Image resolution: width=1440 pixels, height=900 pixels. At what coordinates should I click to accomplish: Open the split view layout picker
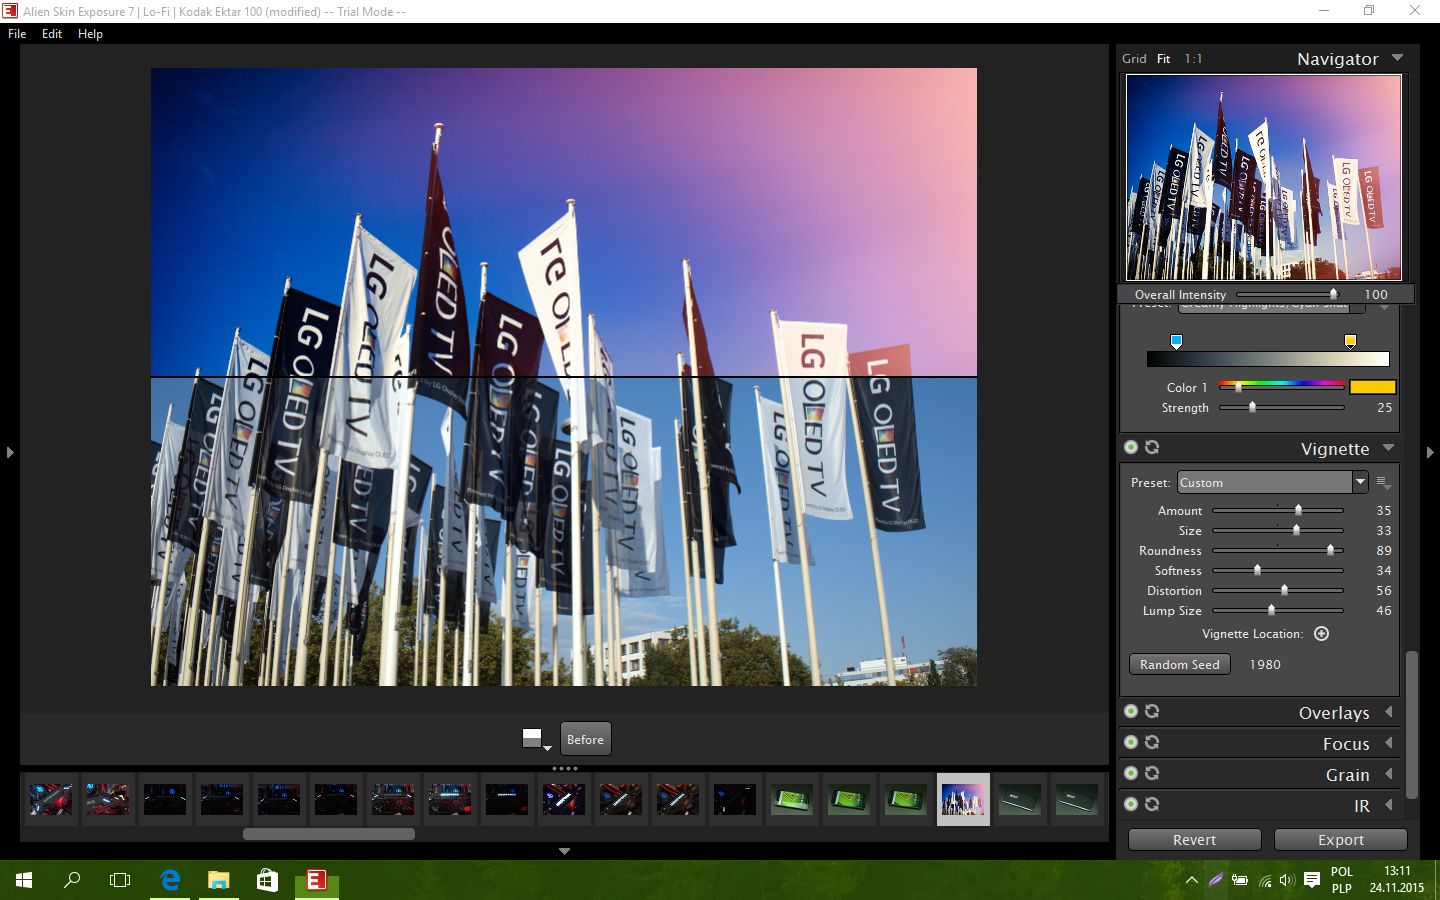536,739
